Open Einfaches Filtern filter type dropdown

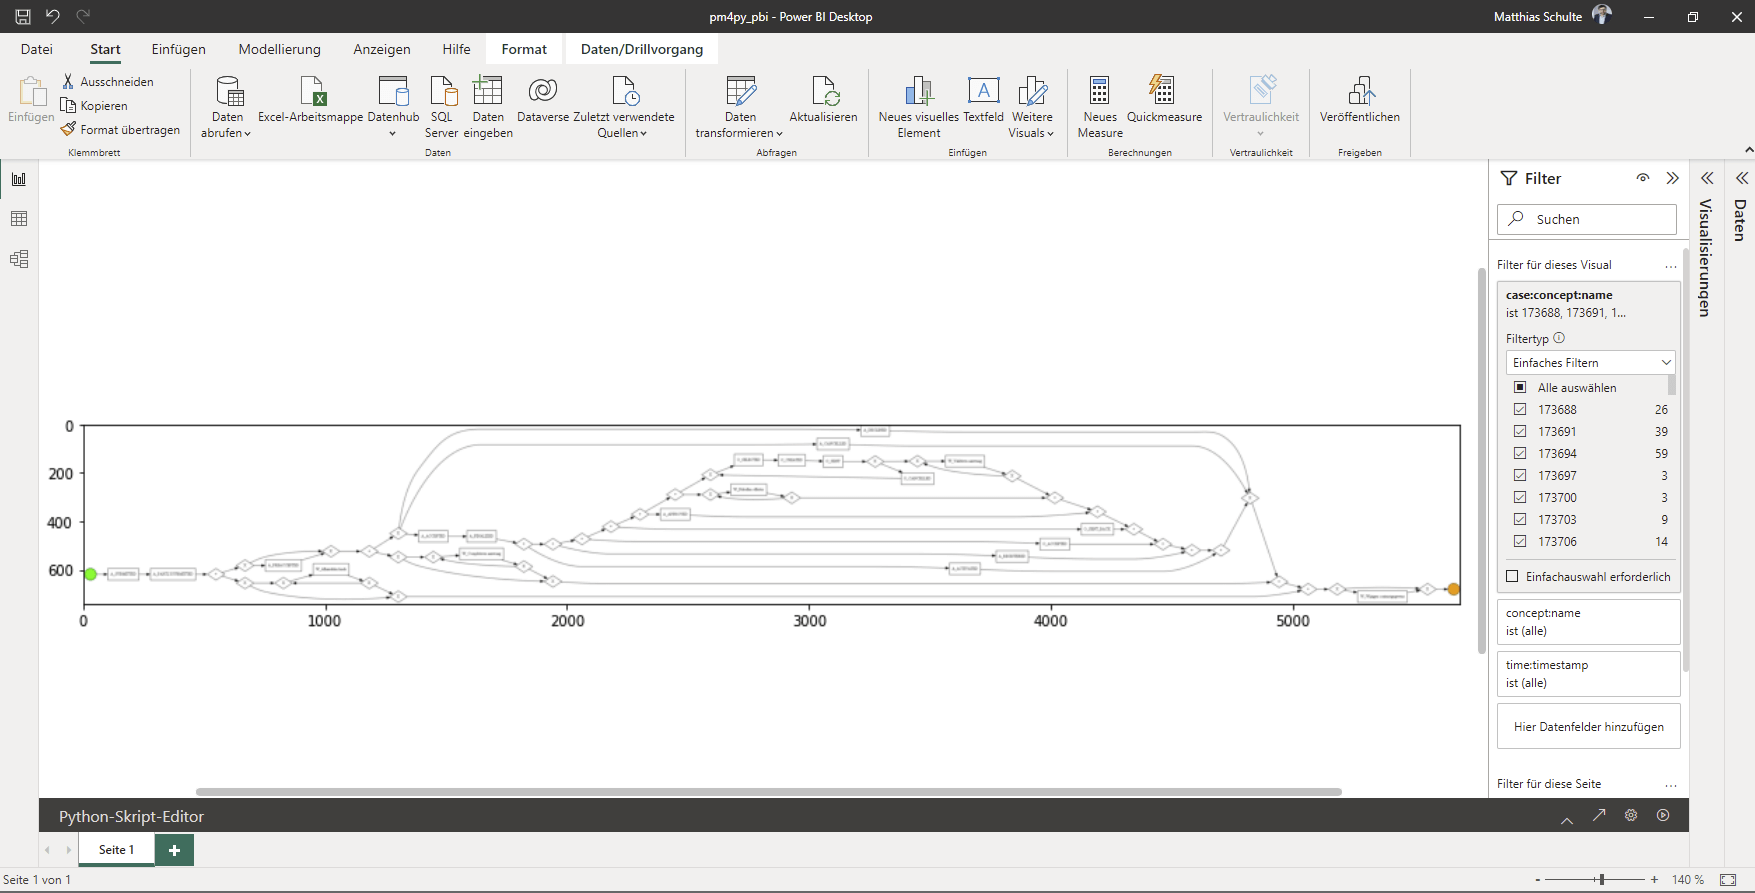(x=1590, y=362)
